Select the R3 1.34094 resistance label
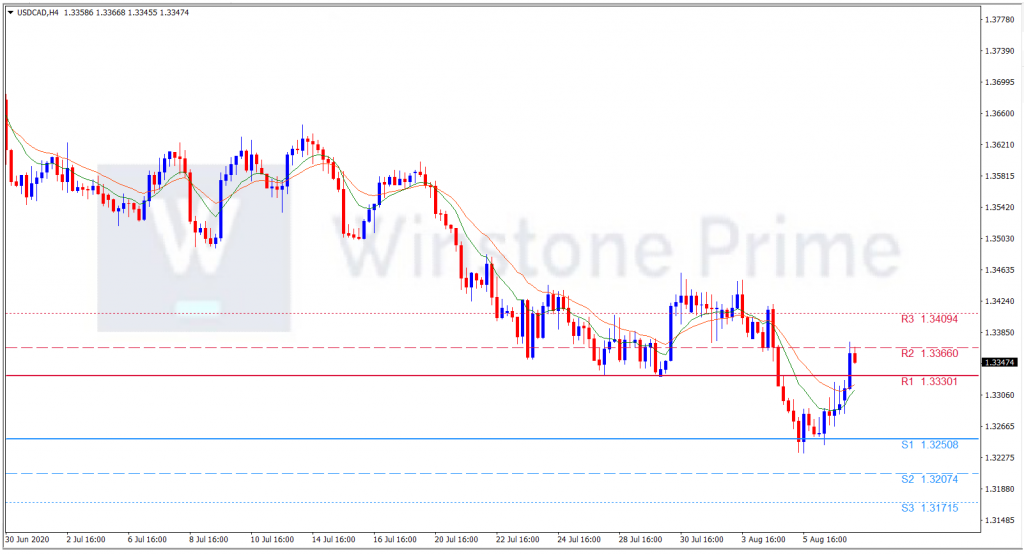 coord(929,320)
